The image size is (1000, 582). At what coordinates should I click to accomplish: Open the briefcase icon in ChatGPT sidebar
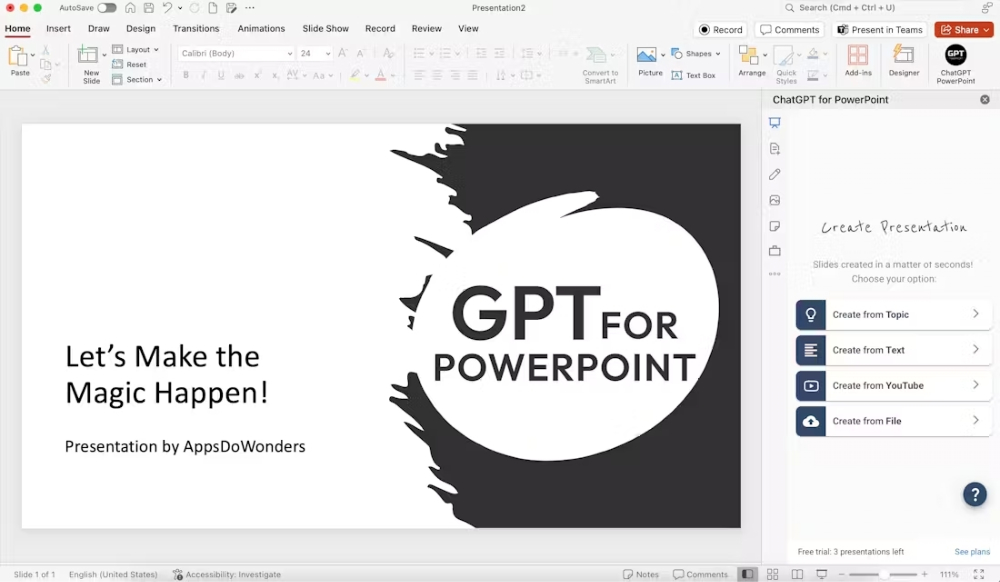774,251
